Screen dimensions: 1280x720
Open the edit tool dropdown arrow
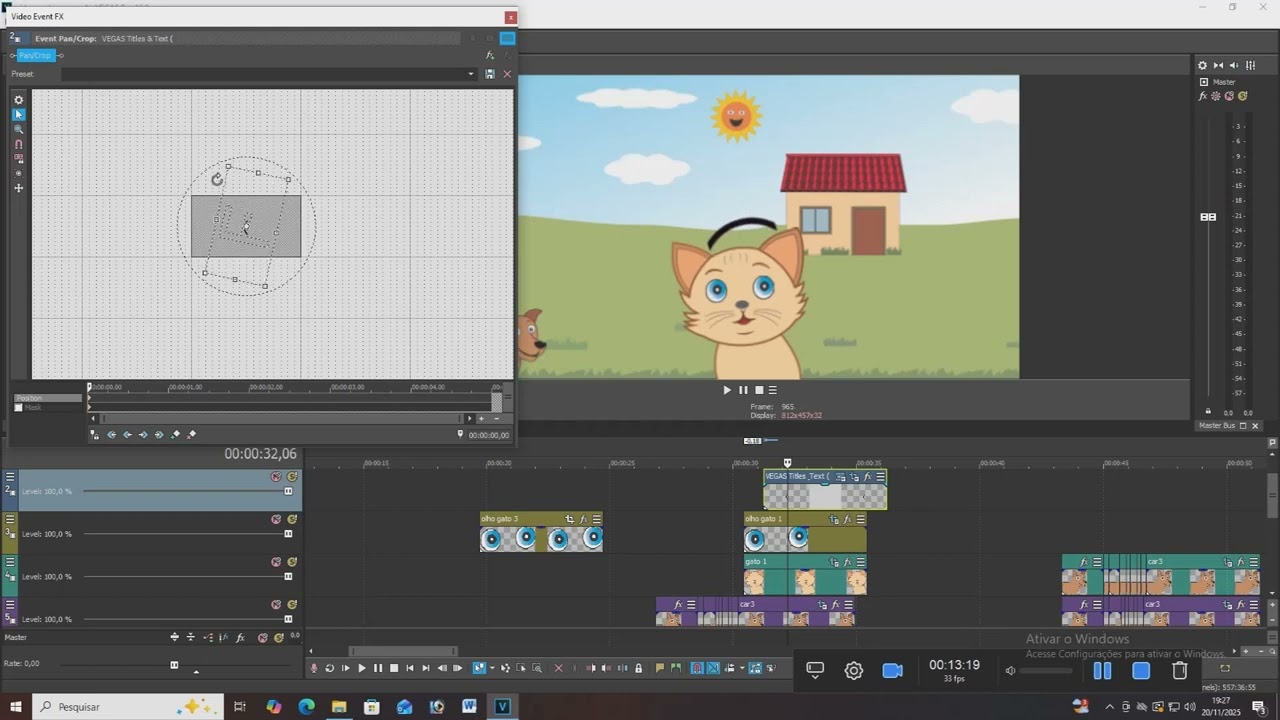pos(492,668)
